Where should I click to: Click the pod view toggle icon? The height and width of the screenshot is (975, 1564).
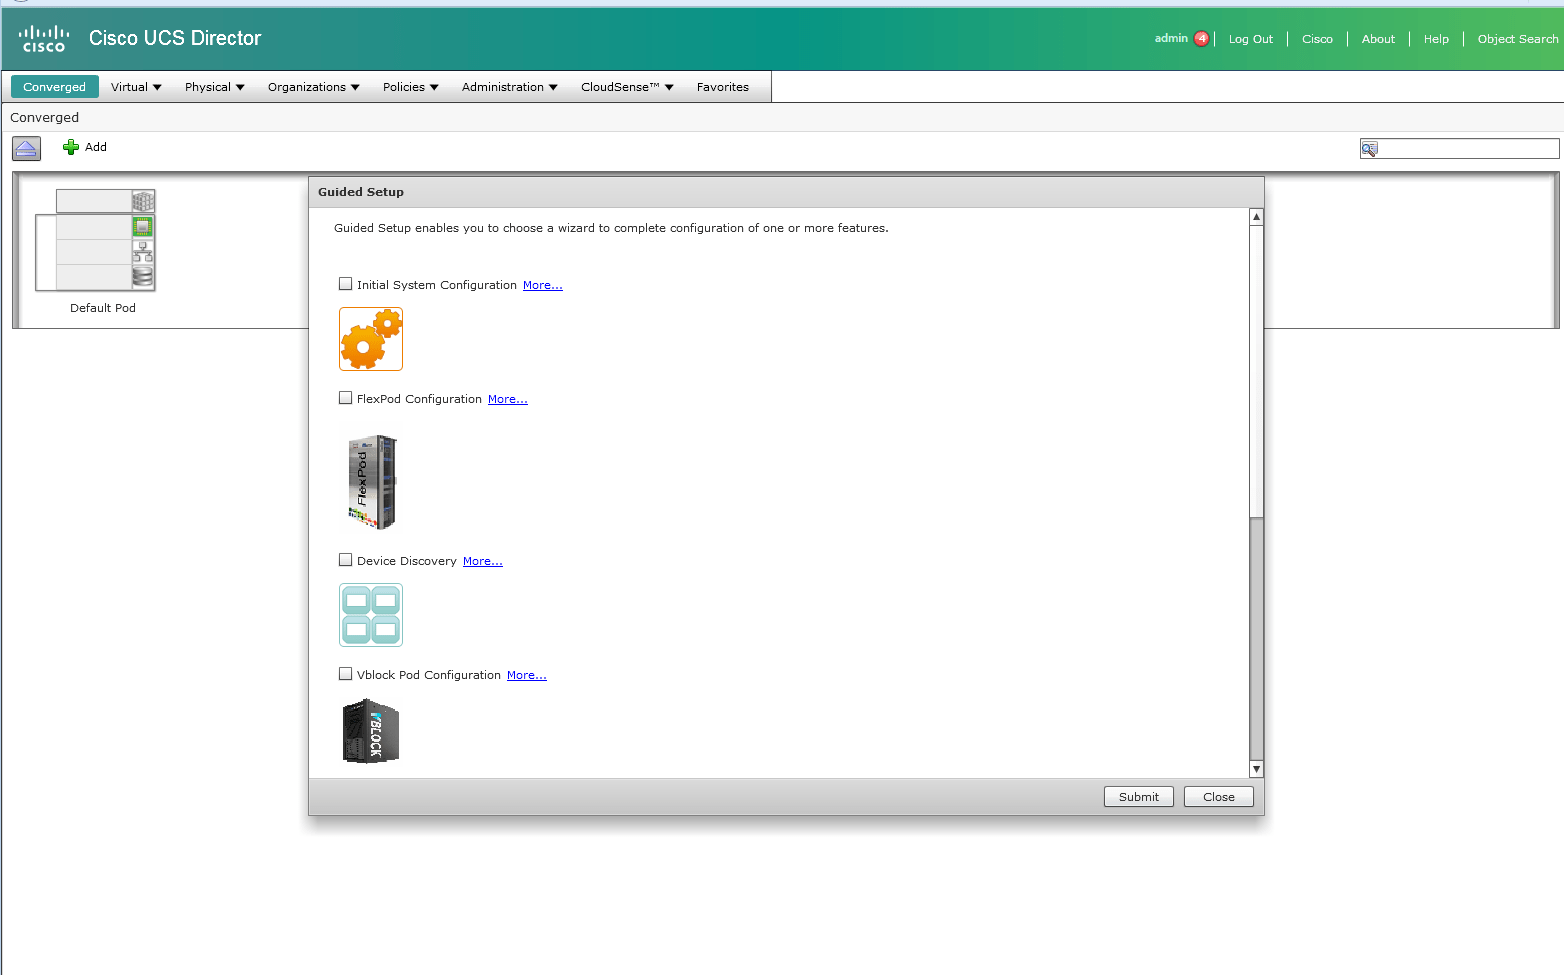point(26,149)
